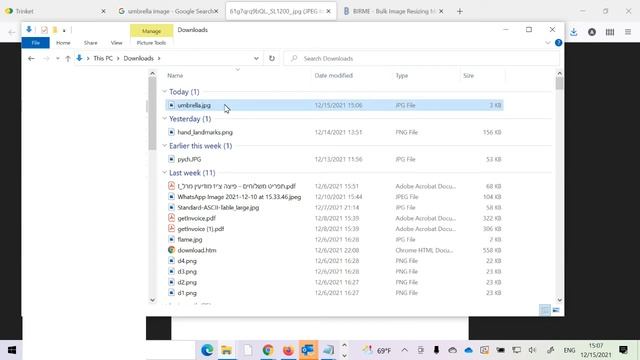Click in Search Downloads box
The height and width of the screenshot is (360, 640).
[422, 58]
